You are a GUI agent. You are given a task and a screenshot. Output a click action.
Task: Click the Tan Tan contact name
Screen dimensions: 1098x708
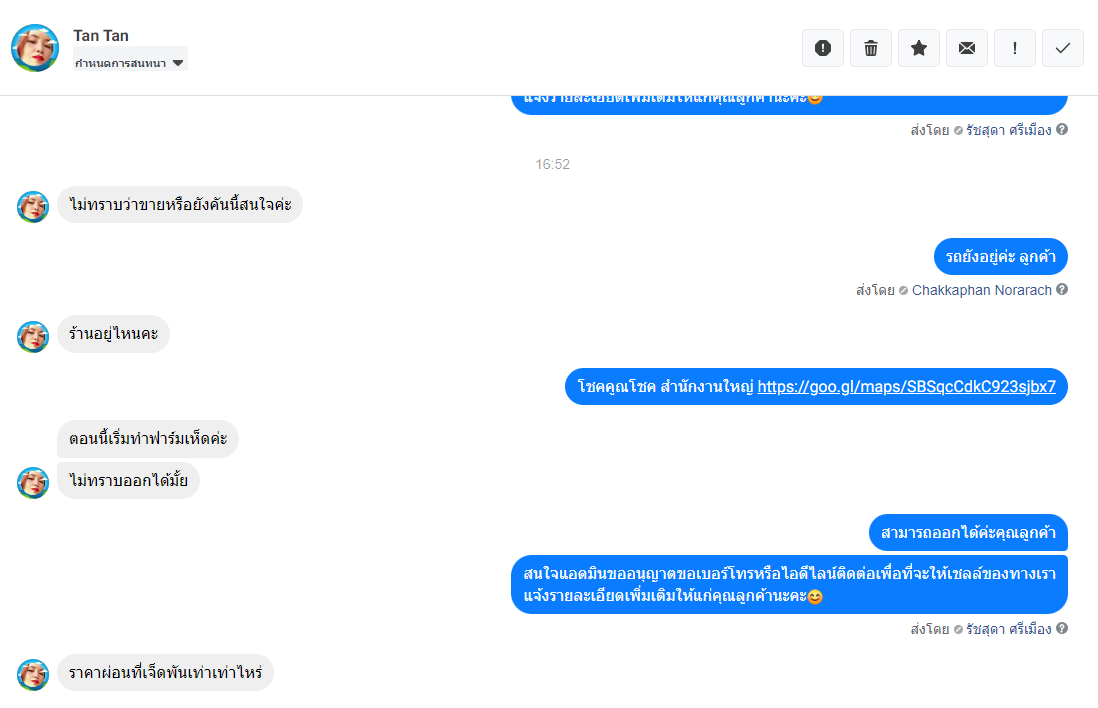pos(101,36)
